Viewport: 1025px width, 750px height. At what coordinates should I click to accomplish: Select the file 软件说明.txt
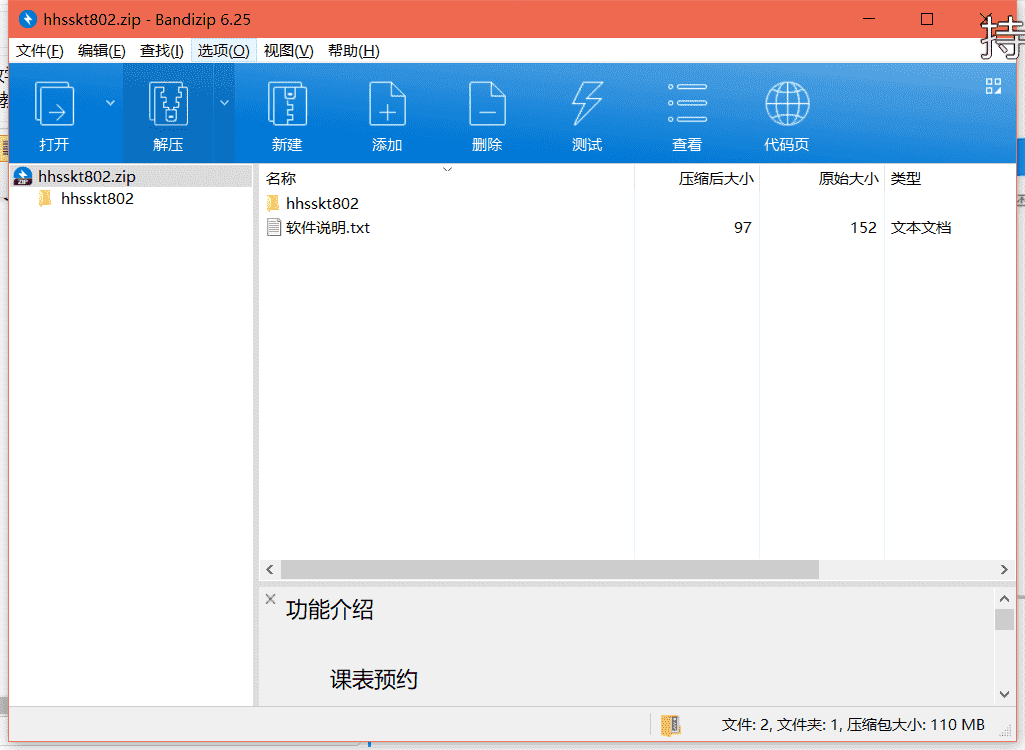(328, 228)
